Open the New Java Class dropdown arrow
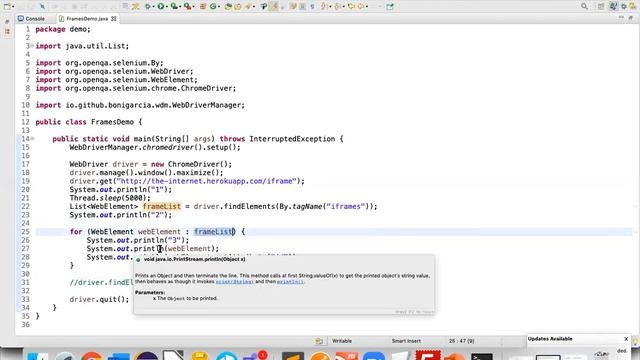The image size is (640, 360). tap(219, 7)
